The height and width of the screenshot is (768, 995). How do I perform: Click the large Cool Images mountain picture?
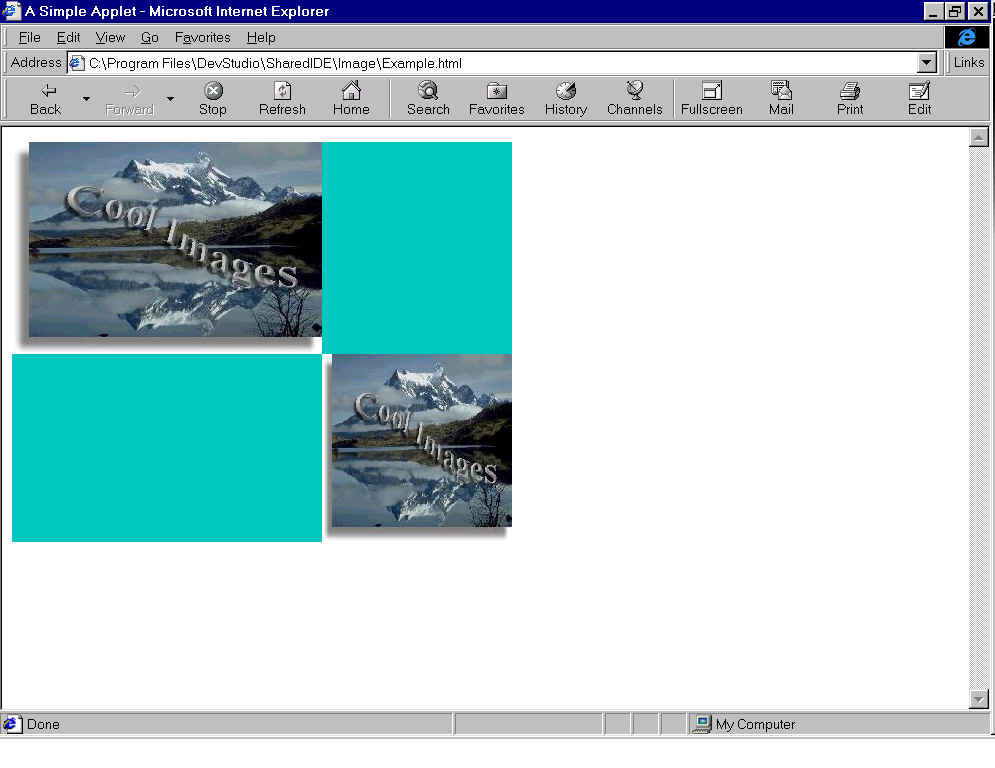175,239
